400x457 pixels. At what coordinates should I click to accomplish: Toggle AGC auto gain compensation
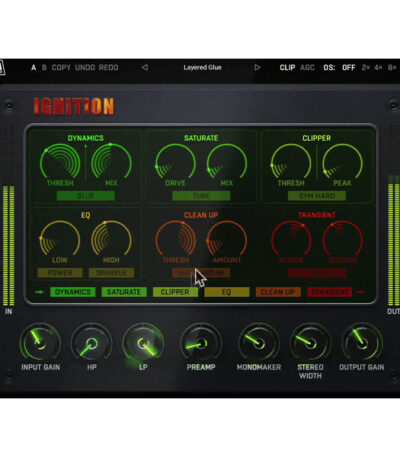coord(307,68)
